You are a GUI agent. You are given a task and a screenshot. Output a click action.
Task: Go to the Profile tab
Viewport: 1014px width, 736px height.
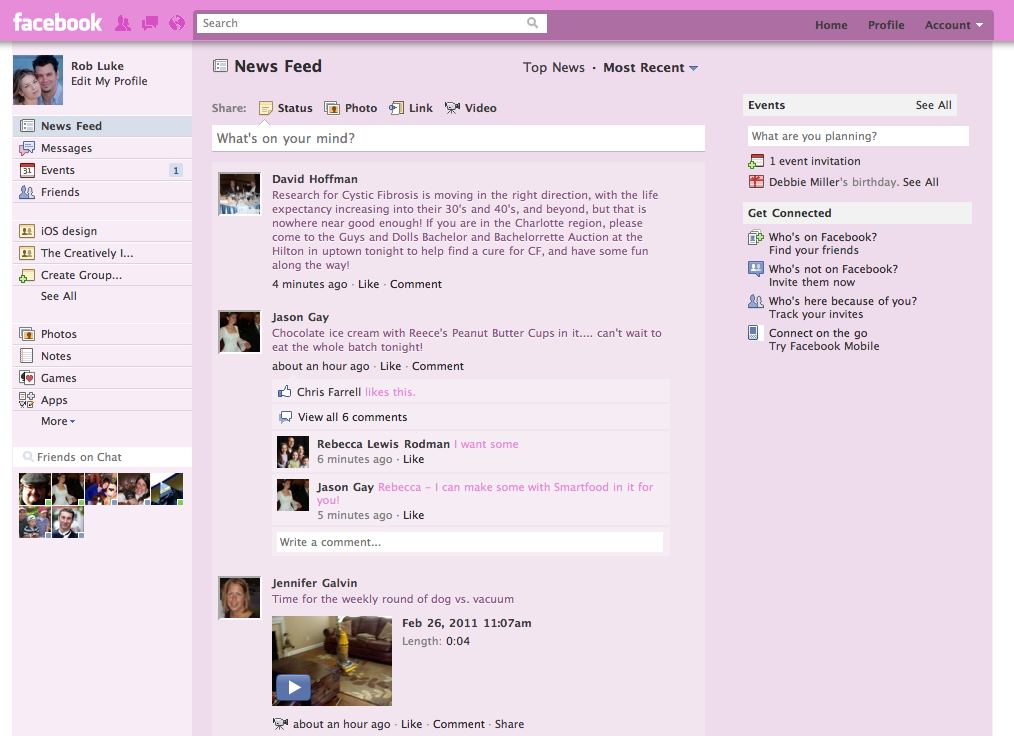pyautogui.click(x=886, y=24)
